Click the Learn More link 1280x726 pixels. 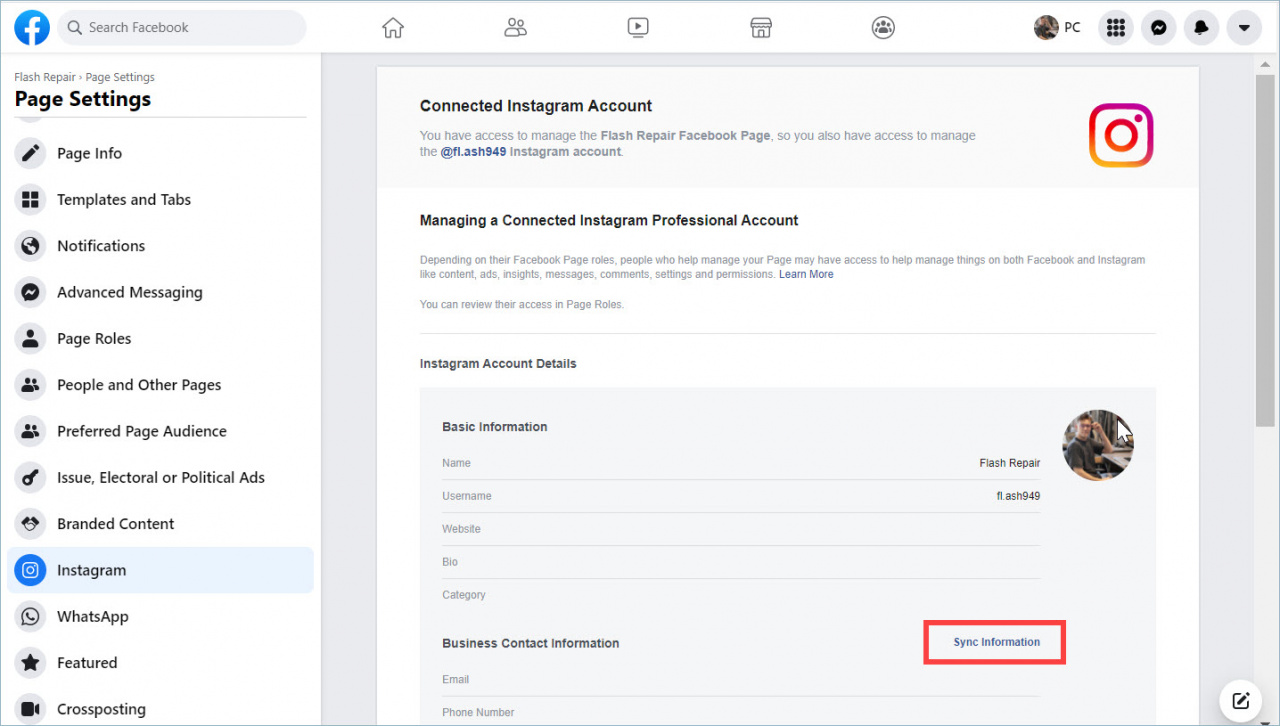[806, 274]
